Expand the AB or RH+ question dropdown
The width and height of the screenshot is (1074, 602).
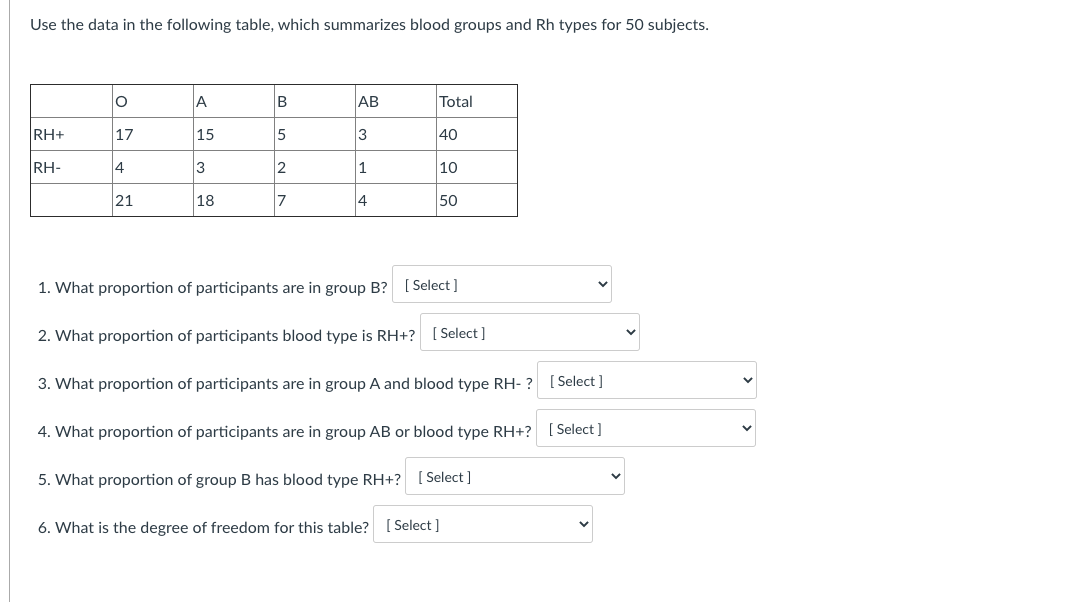pos(645,429)
